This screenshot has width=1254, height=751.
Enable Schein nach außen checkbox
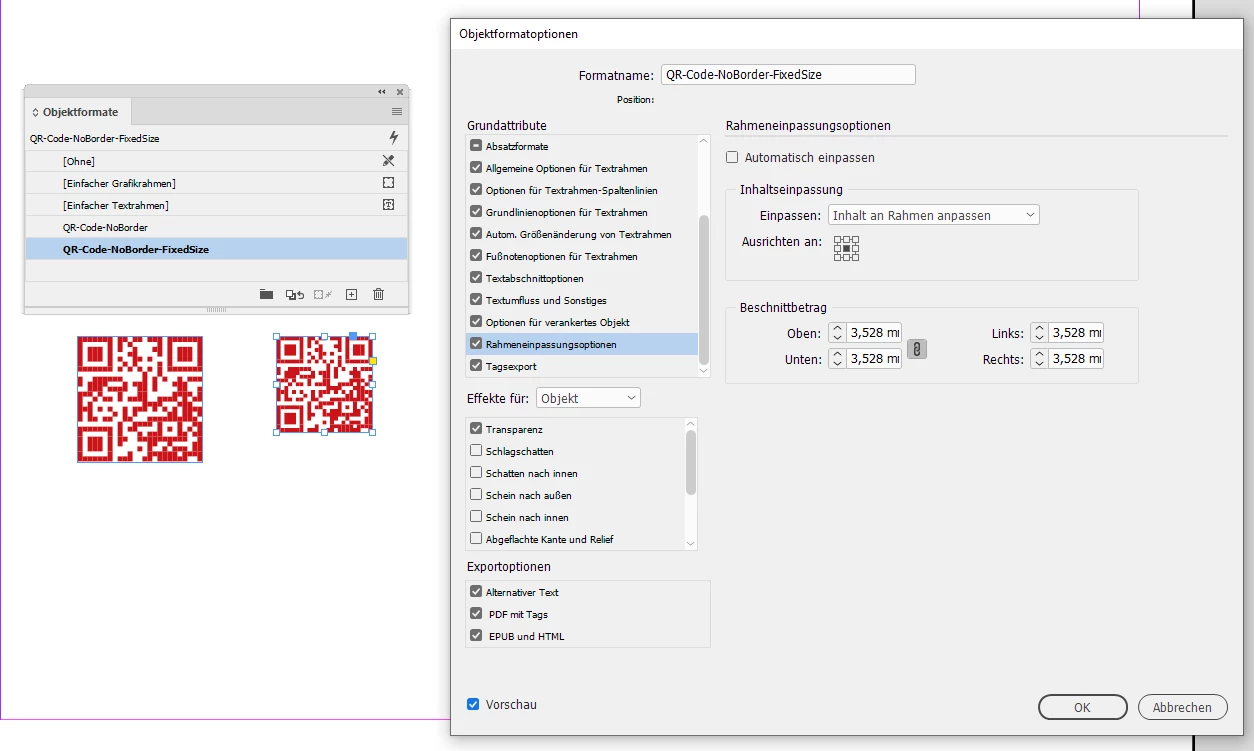[476, 495]
